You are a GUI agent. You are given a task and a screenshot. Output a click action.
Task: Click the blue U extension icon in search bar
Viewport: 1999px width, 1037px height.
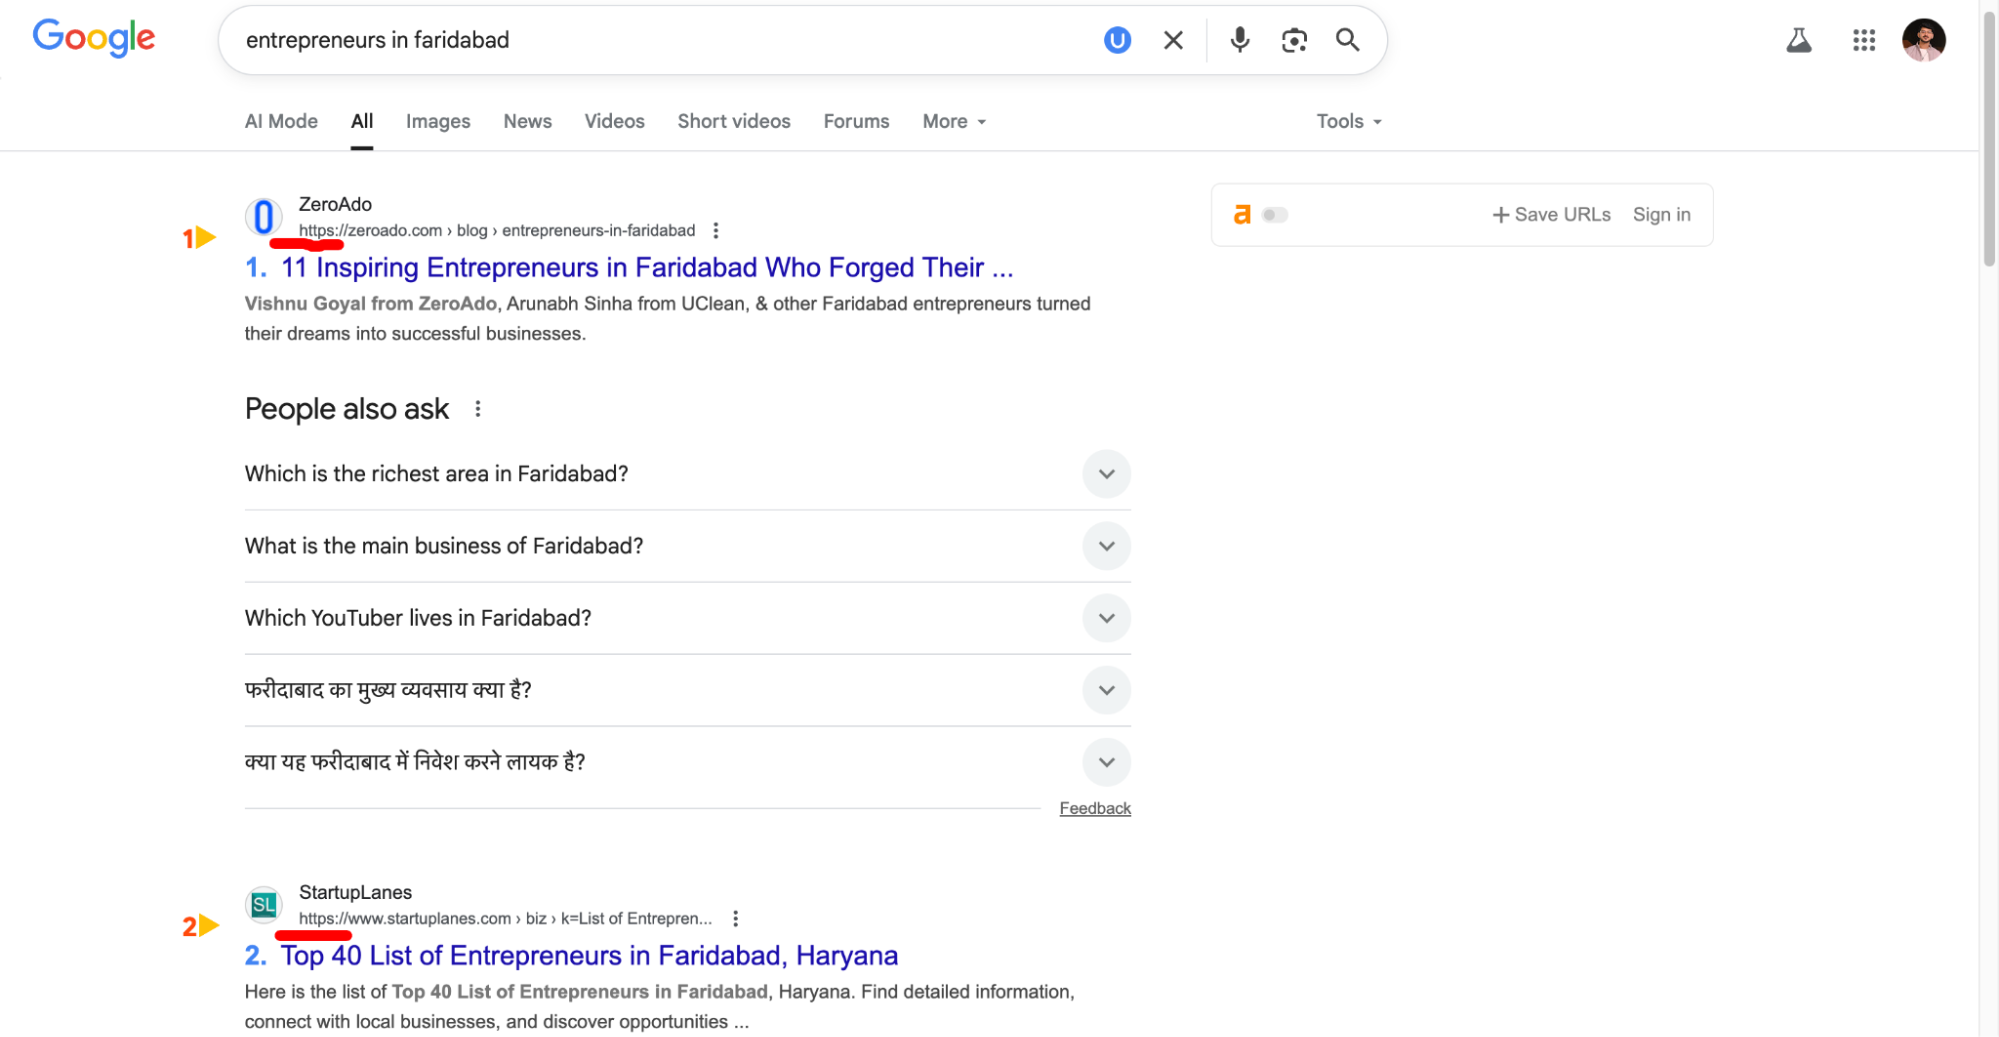pyautogui.click(x=1117, y=40)
